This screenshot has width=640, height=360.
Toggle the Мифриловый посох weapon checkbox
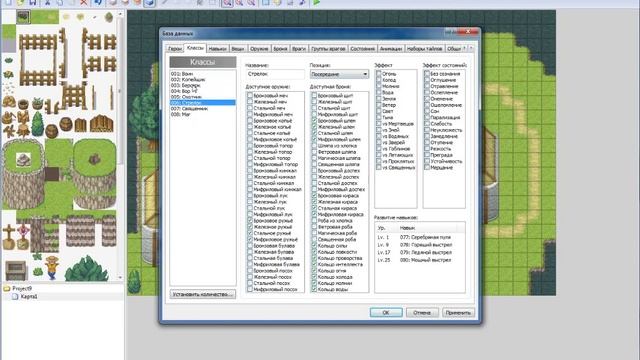click(x=250, y=289)
